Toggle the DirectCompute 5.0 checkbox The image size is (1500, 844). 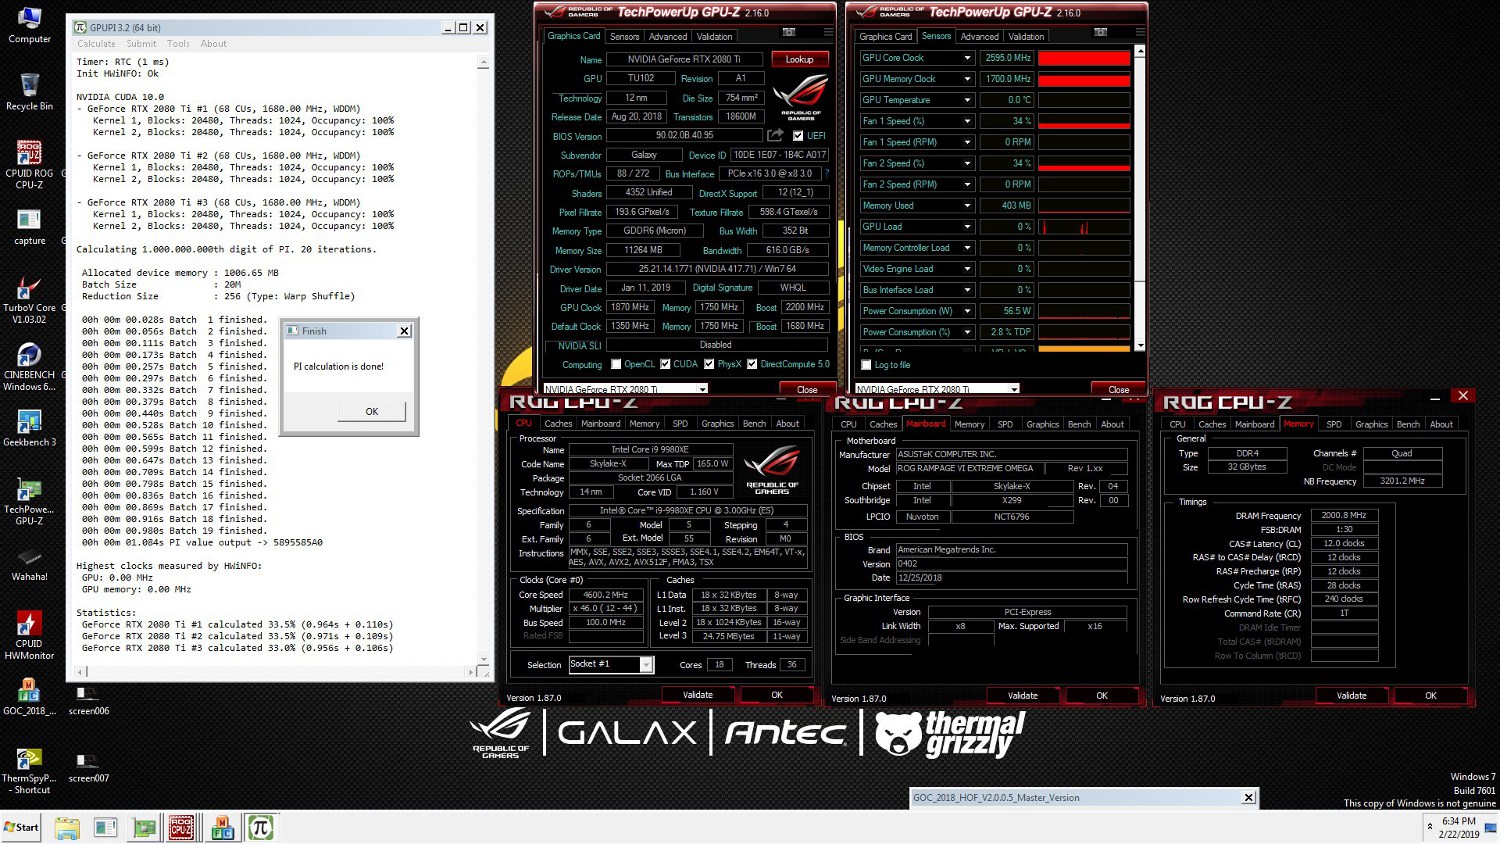pos(752,364)
